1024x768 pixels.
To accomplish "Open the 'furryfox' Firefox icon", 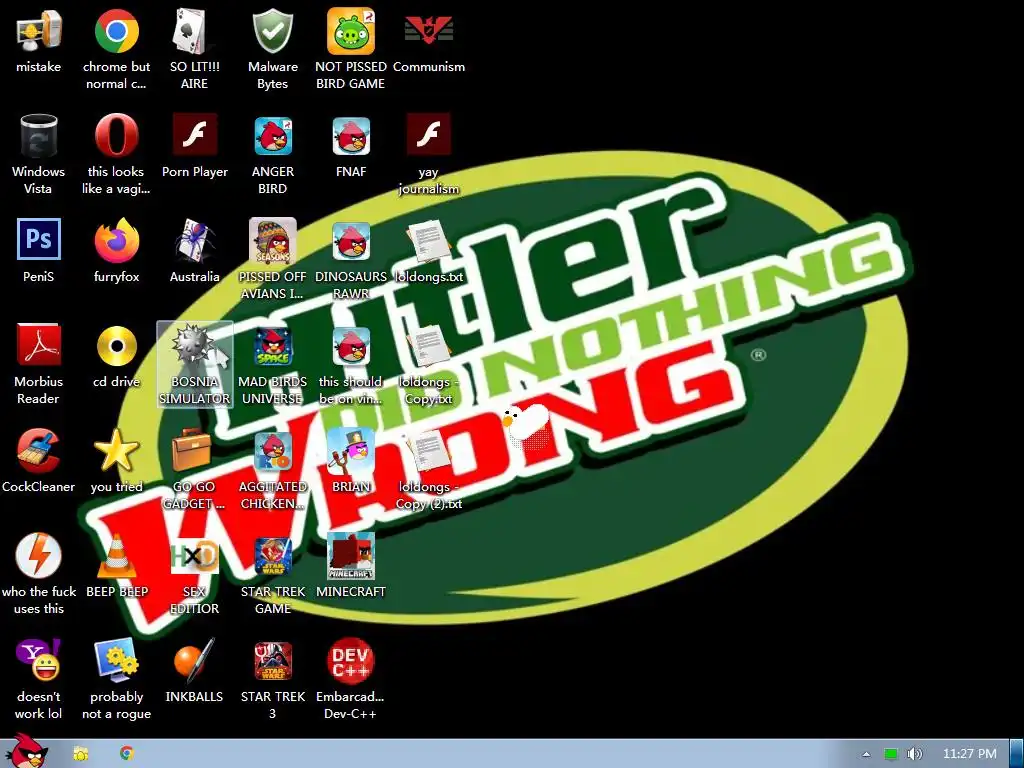I will coord(116,240).
